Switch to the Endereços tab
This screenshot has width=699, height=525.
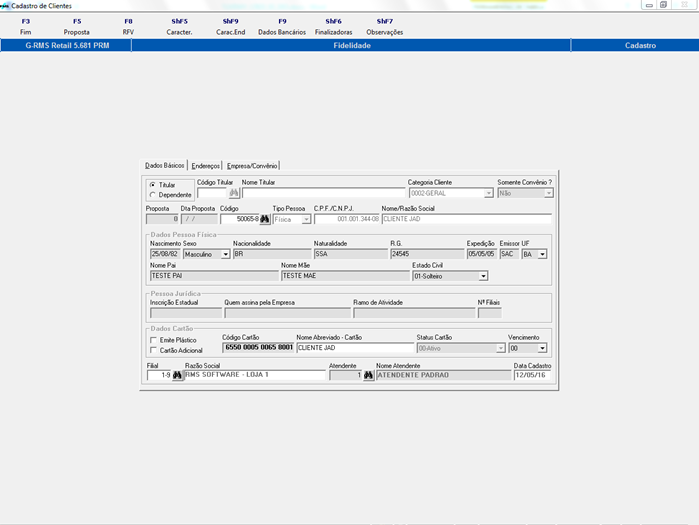point(206,166)
